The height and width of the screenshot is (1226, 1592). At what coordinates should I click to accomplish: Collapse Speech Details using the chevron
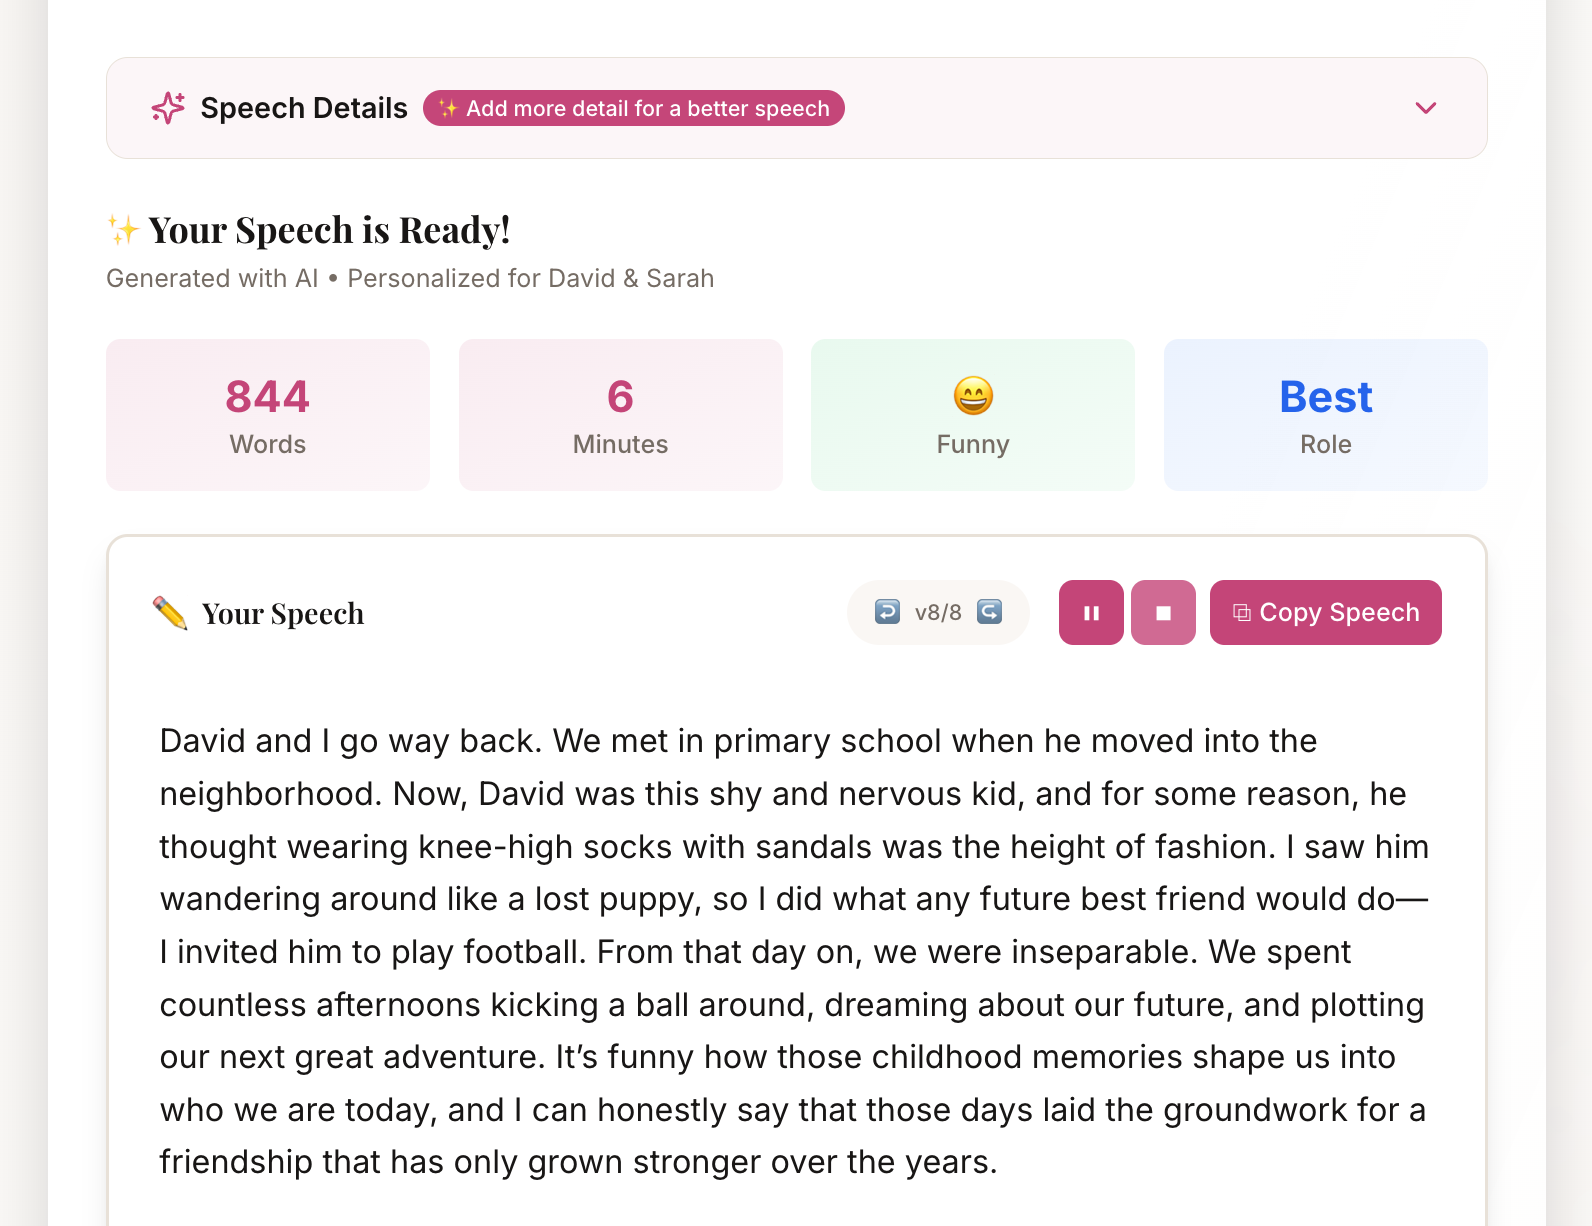coord(1427,107)
